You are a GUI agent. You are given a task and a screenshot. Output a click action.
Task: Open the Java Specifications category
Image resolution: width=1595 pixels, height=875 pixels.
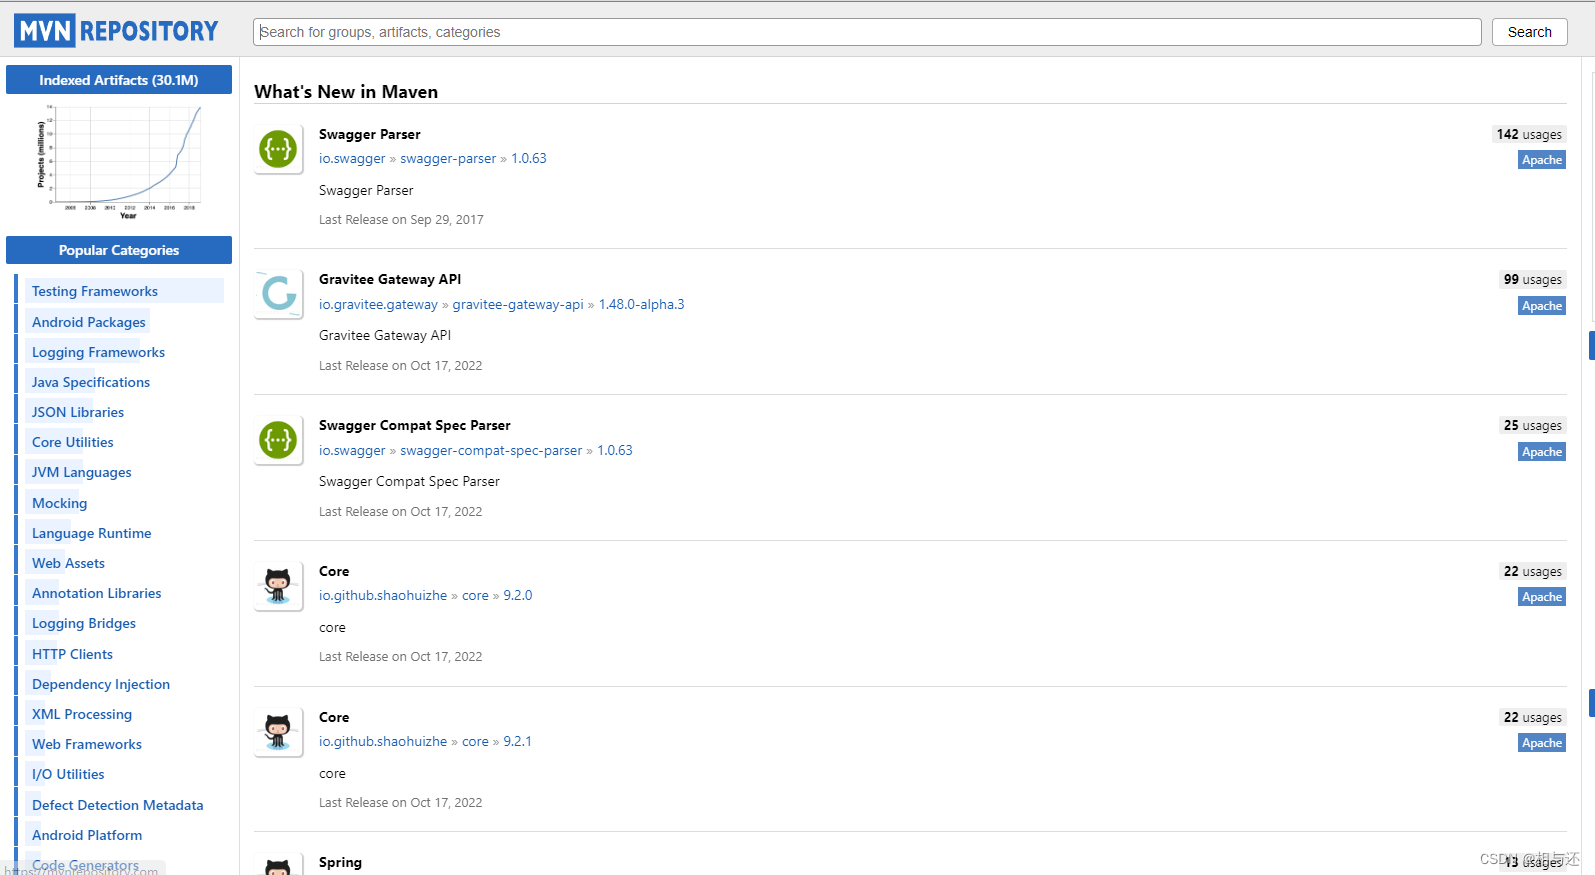(91, 382)
